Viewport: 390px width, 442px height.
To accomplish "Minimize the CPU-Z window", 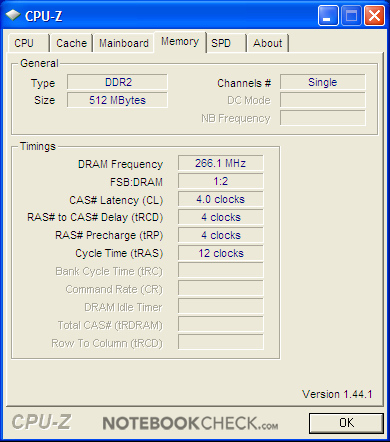I will (x=328, y=16).
